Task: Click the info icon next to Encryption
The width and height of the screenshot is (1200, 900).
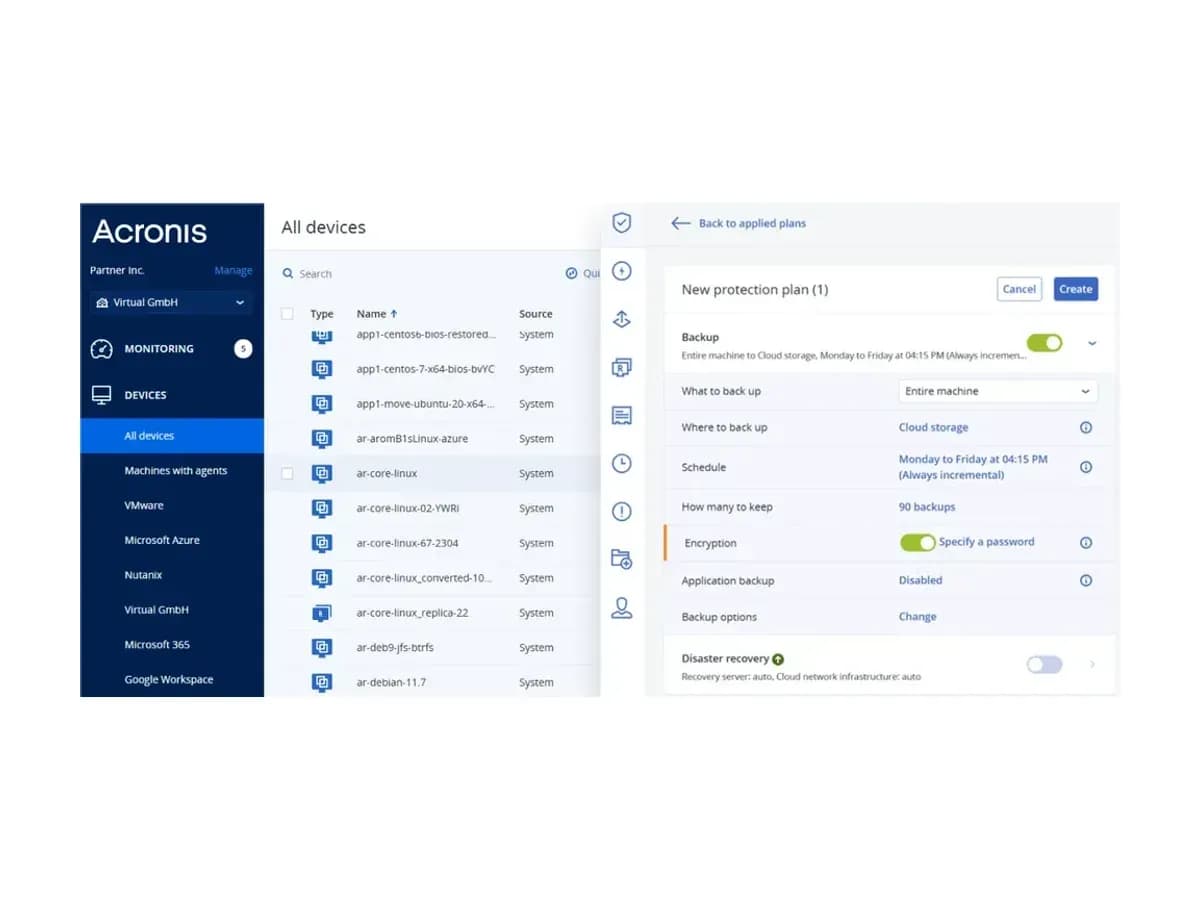Action: pyautogui.click(x=1086, y=543)
